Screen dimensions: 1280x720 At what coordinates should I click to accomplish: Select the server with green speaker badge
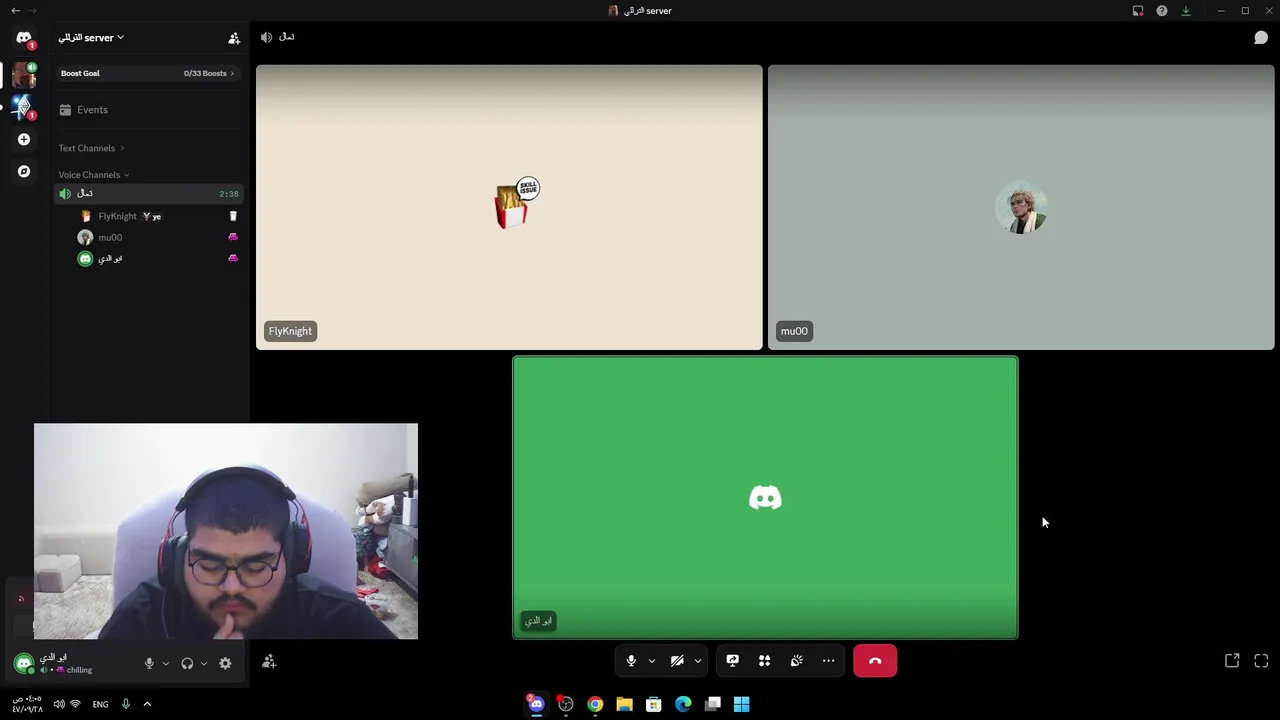[24, 74]
